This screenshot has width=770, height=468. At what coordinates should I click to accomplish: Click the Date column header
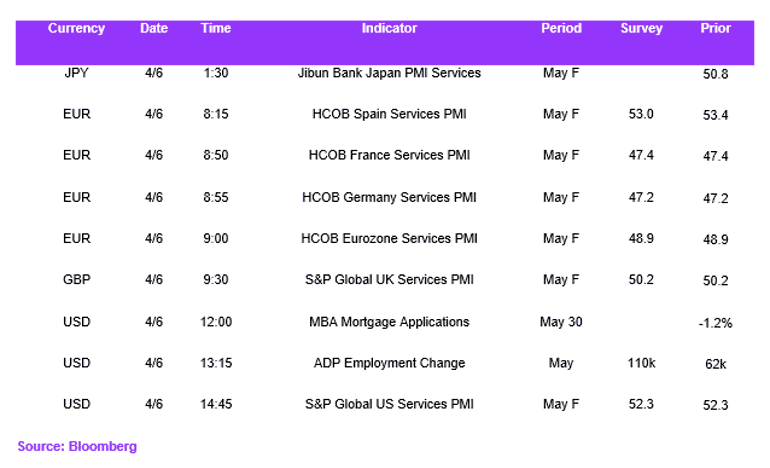point(154,28)
